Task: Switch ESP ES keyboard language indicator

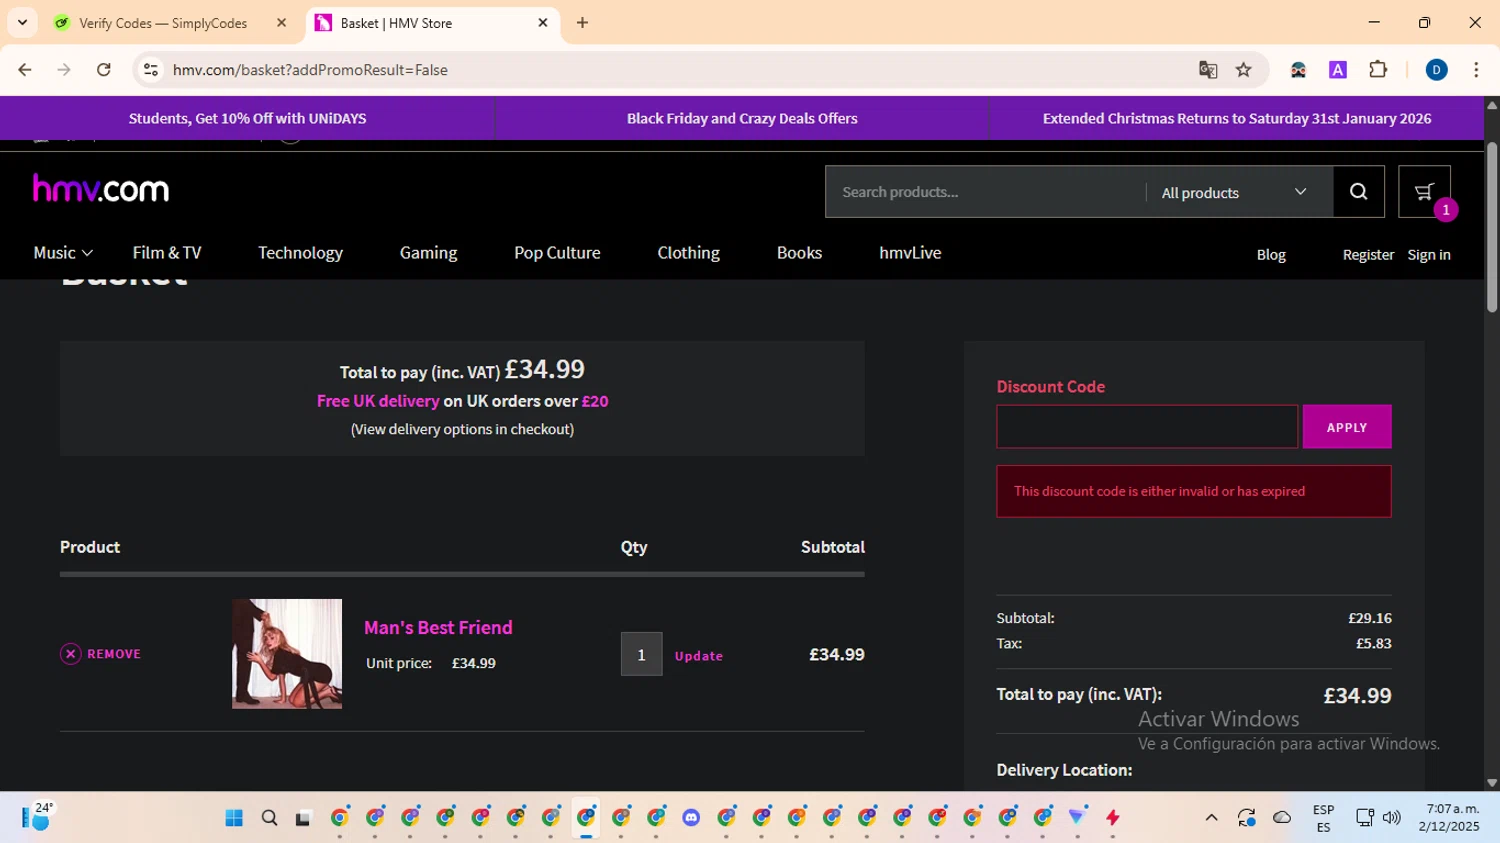Action: (x=1323, y=818)
